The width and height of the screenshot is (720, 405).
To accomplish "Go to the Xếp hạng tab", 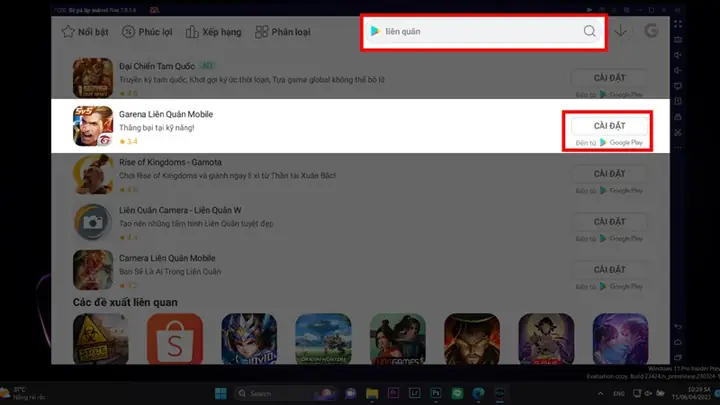I will tap(213, 32).
